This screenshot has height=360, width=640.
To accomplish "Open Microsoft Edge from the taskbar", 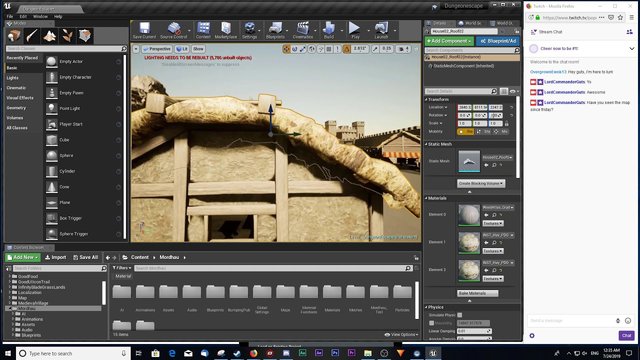I will (x=172, y=353).
